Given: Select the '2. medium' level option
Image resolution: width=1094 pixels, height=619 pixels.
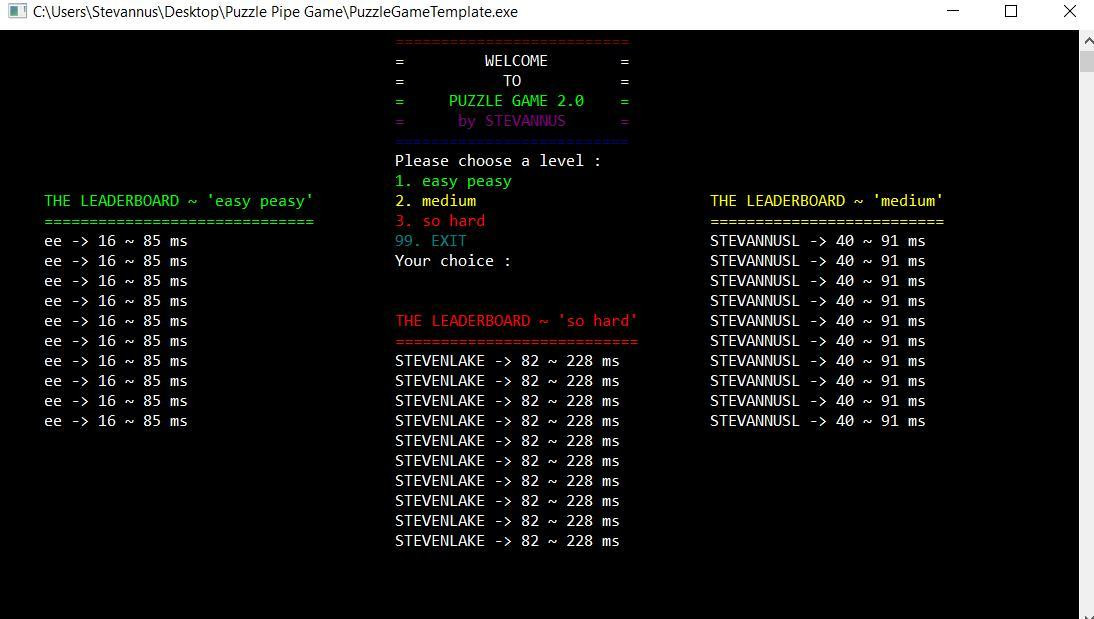Looking at the screenshot, I should (x=435, y=201).
